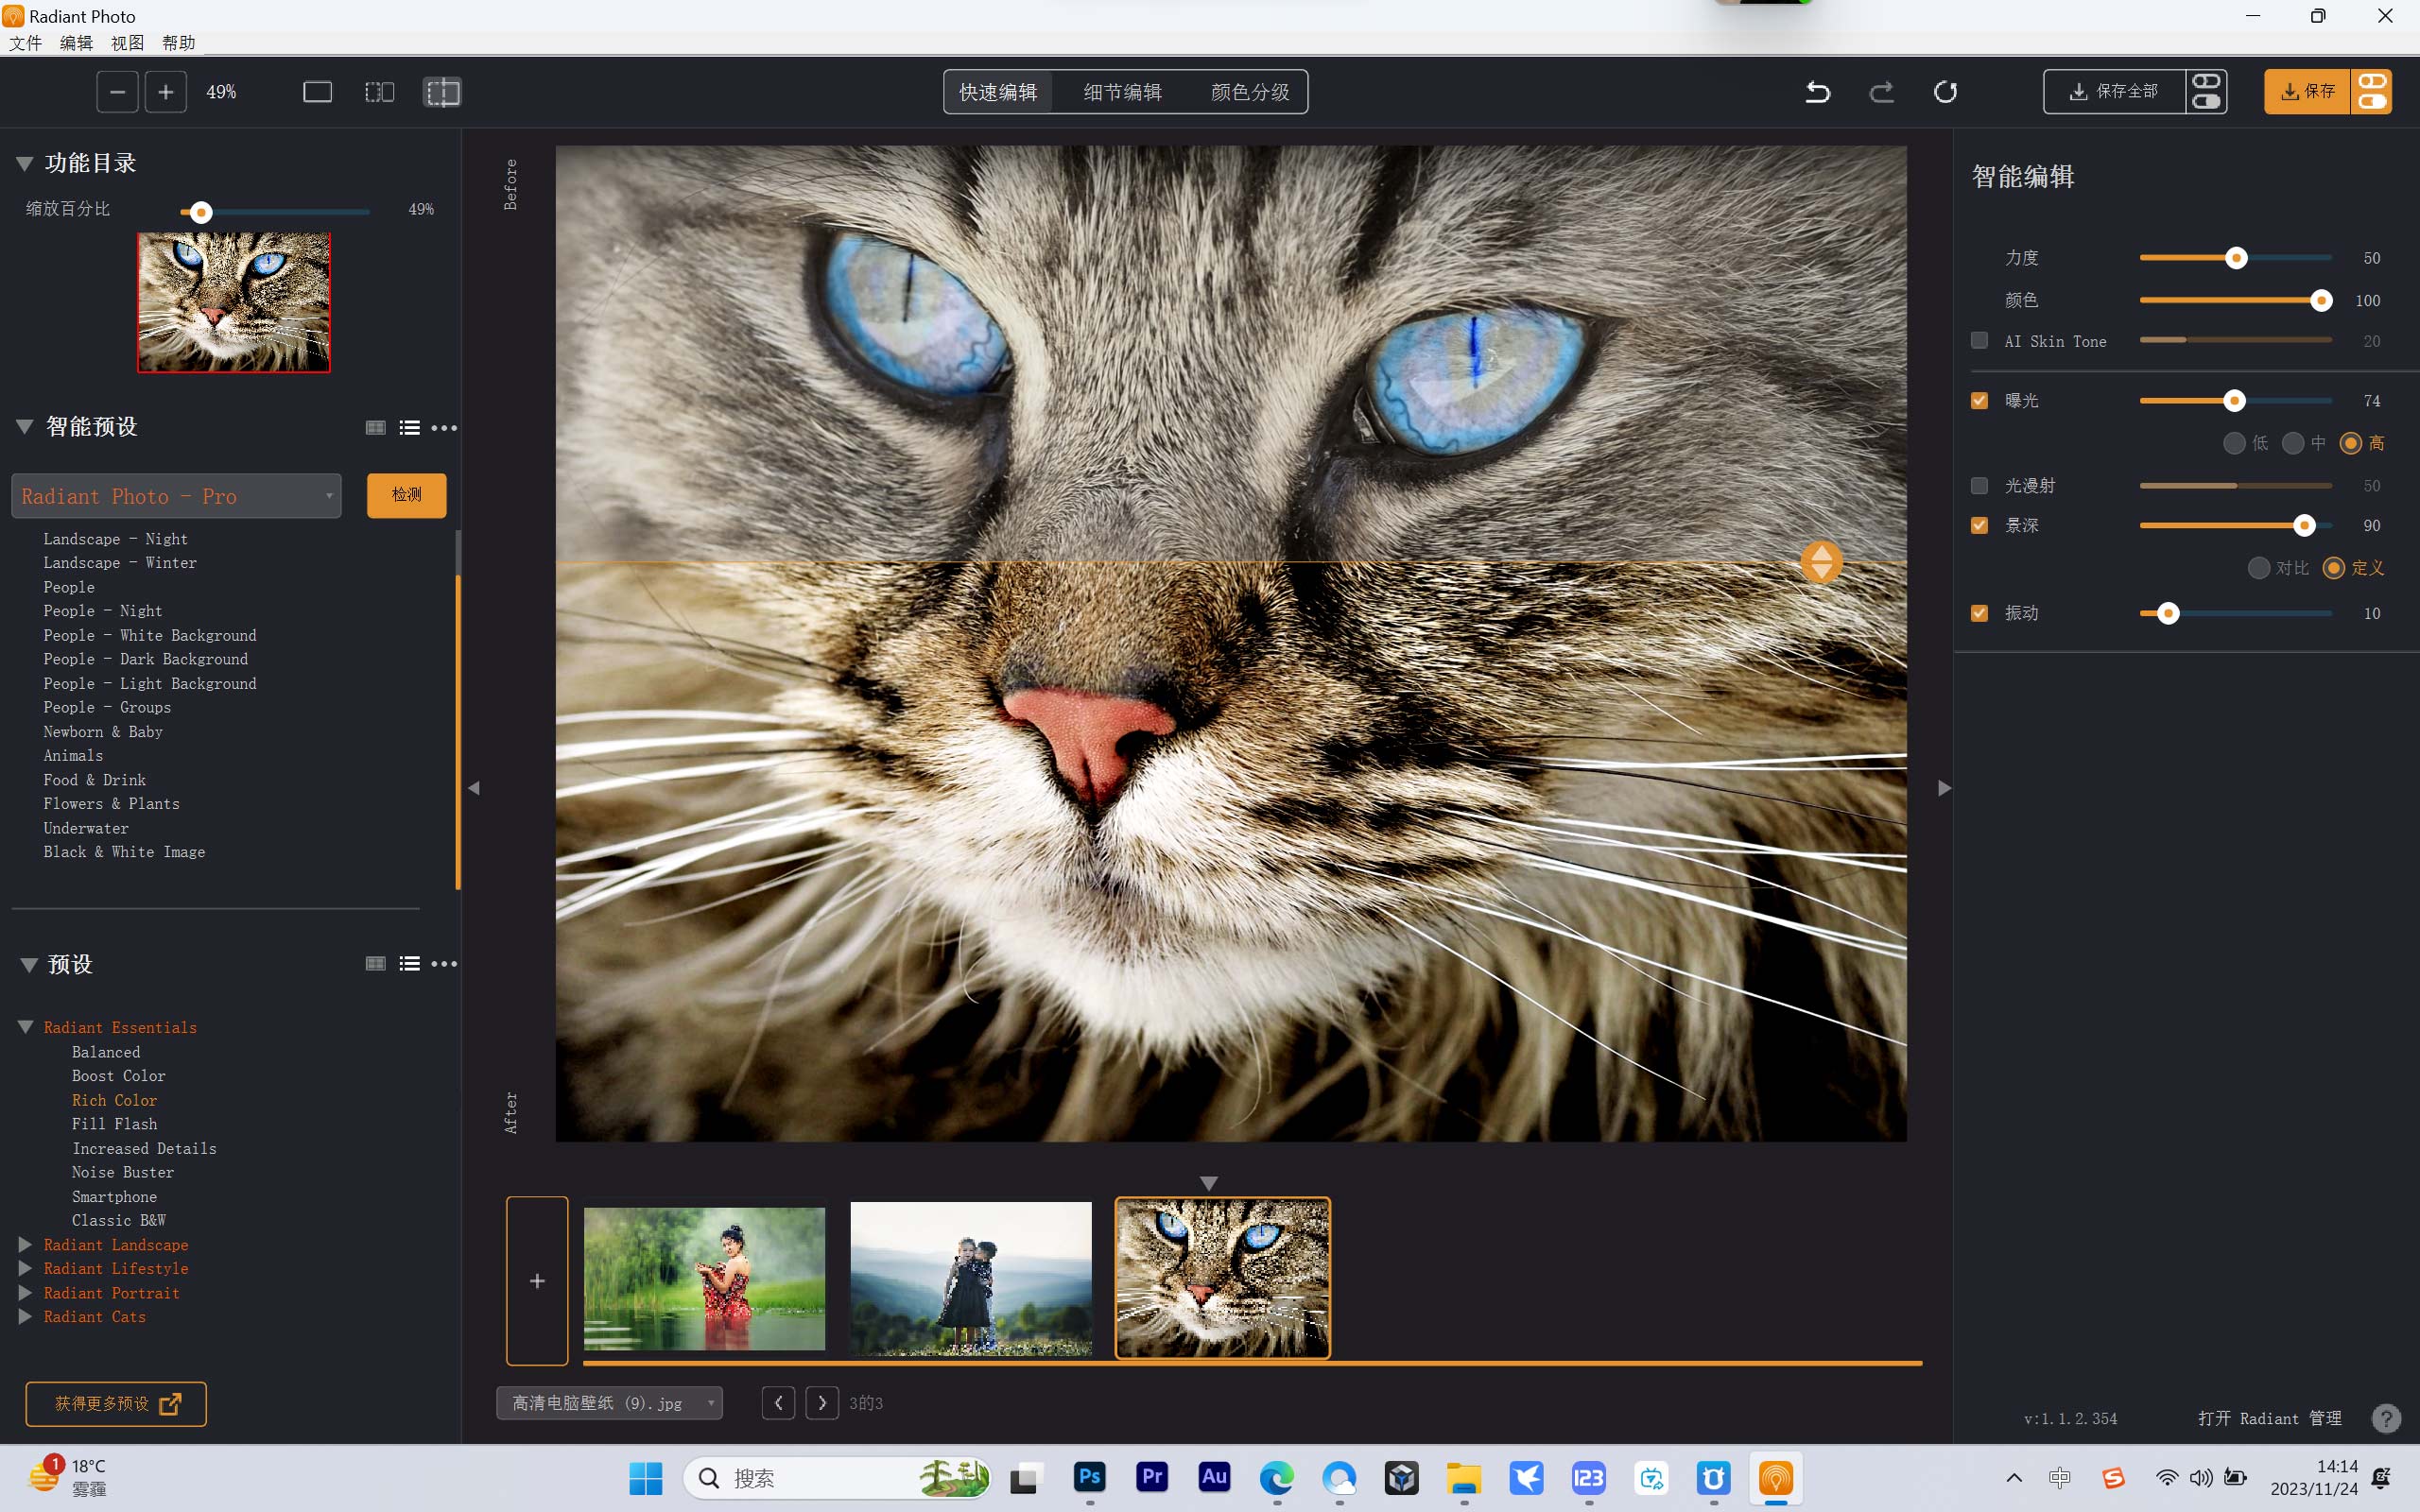2420x1512 pixels.
Task: Open the presets panel three-dots menu
Action: (x=444, y=964)
